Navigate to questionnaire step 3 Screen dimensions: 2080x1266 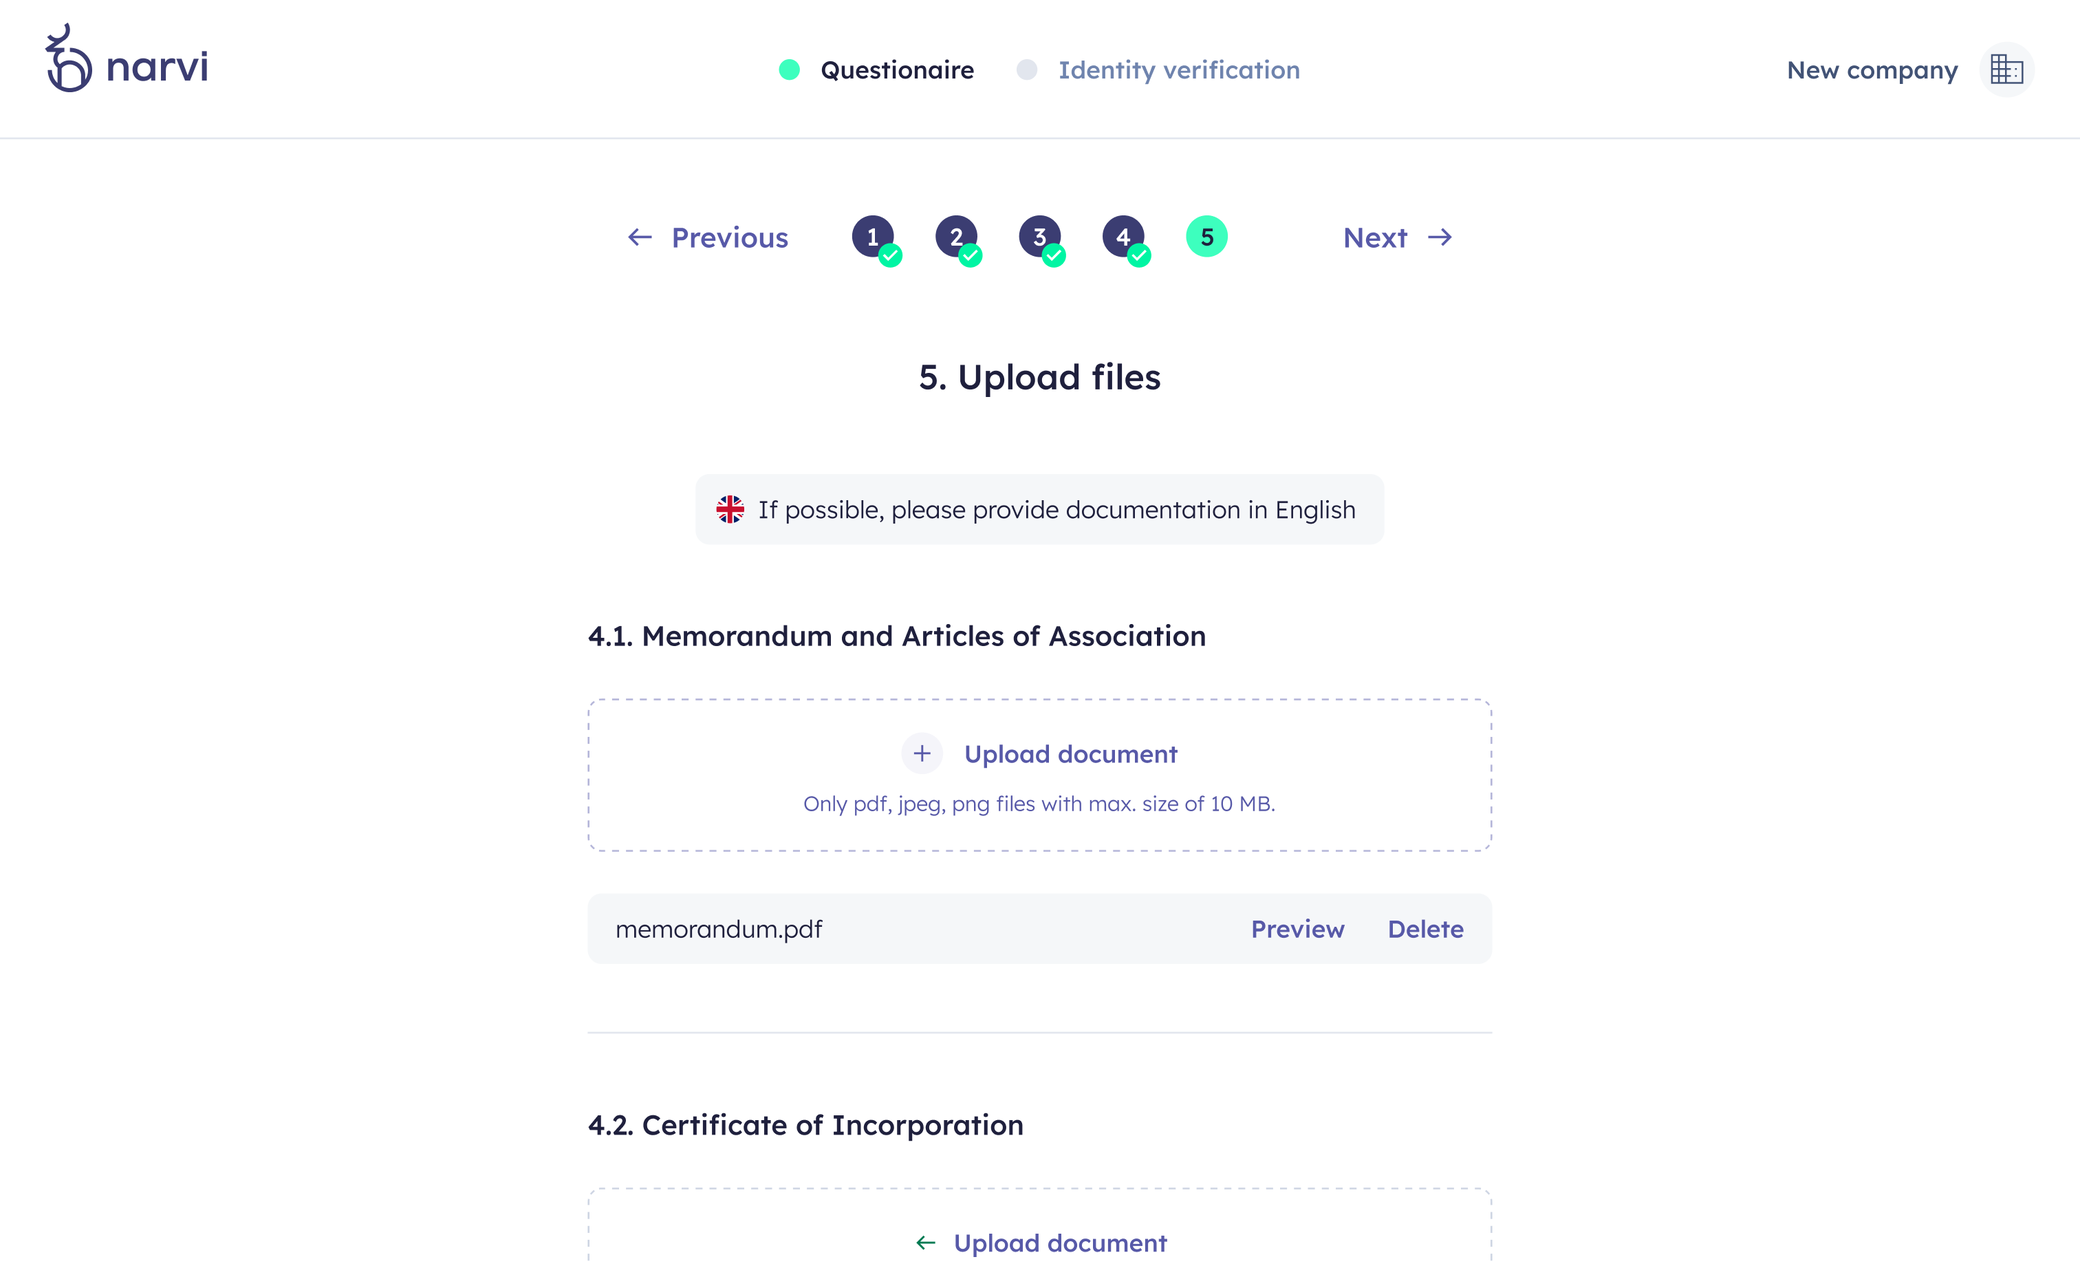[x=1040, y=237]
